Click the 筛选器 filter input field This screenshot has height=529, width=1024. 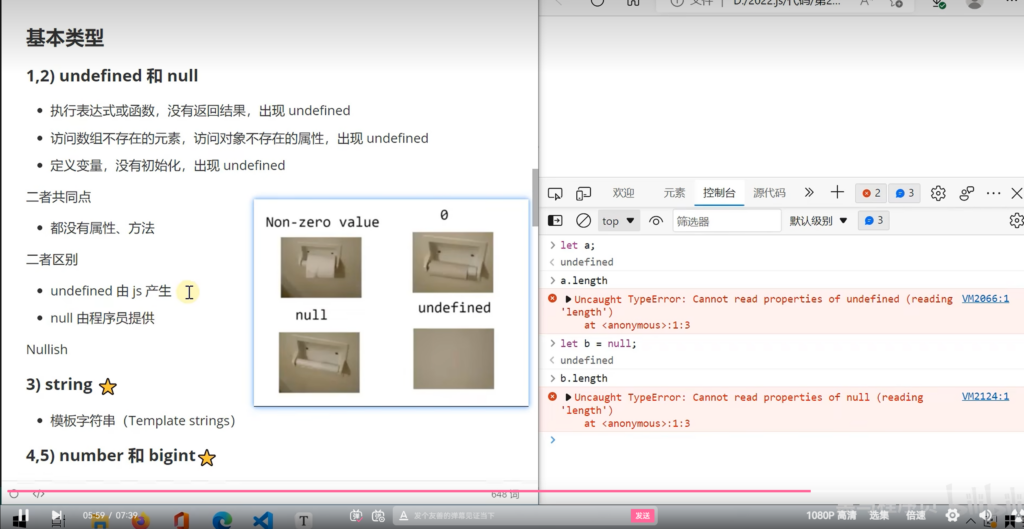click(x=725, y=221)
